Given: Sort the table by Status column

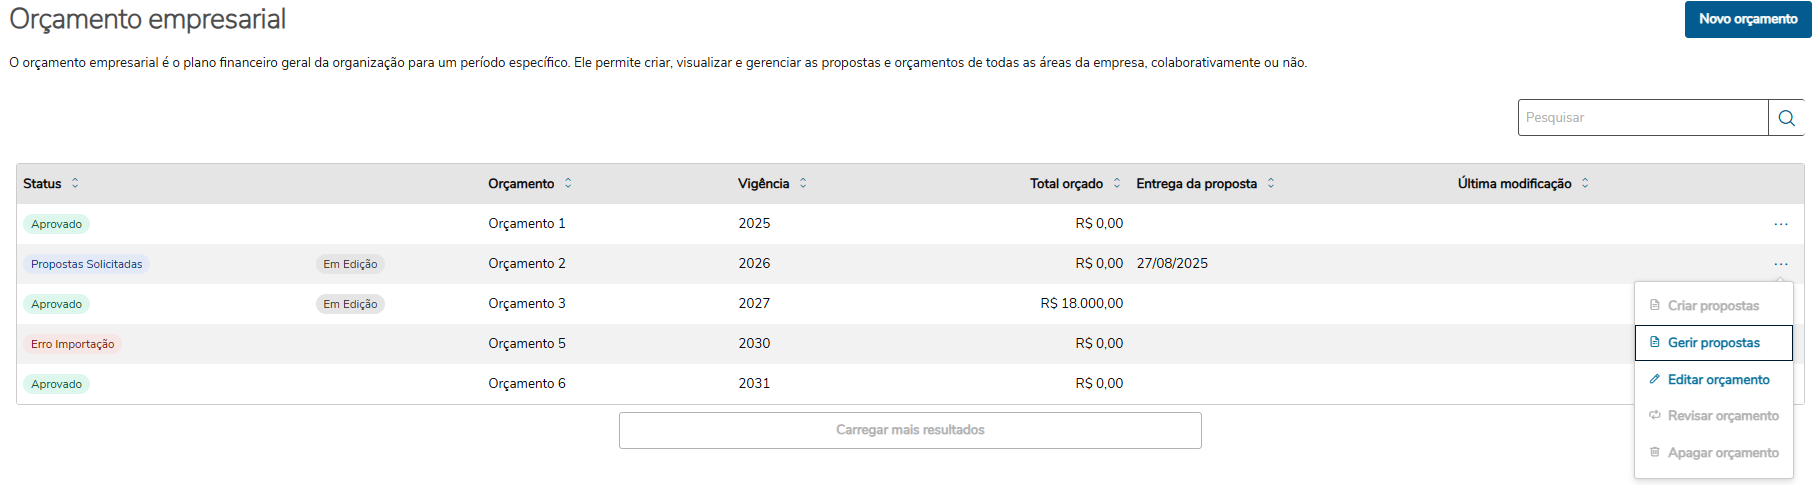Looking at the screenshot, I should coord(75,183).
